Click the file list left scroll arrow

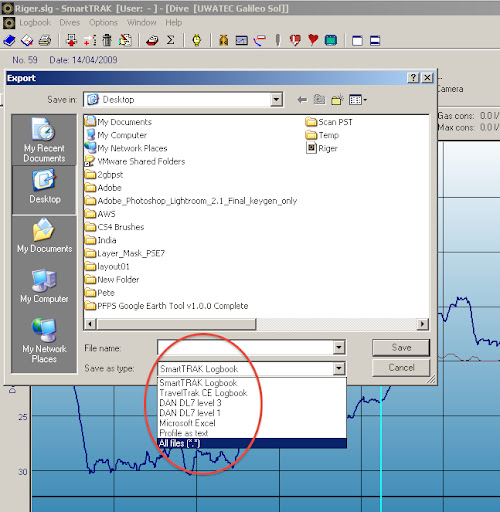point(90,324)
